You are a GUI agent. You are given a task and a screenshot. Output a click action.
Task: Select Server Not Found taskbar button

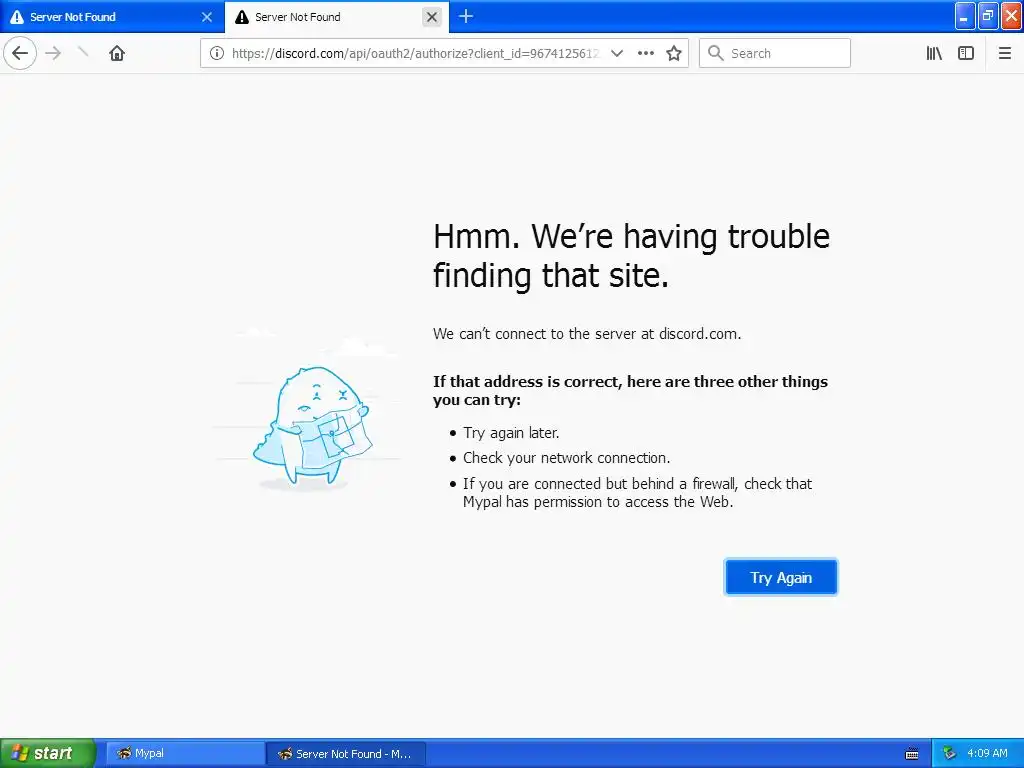coord(346,754)
